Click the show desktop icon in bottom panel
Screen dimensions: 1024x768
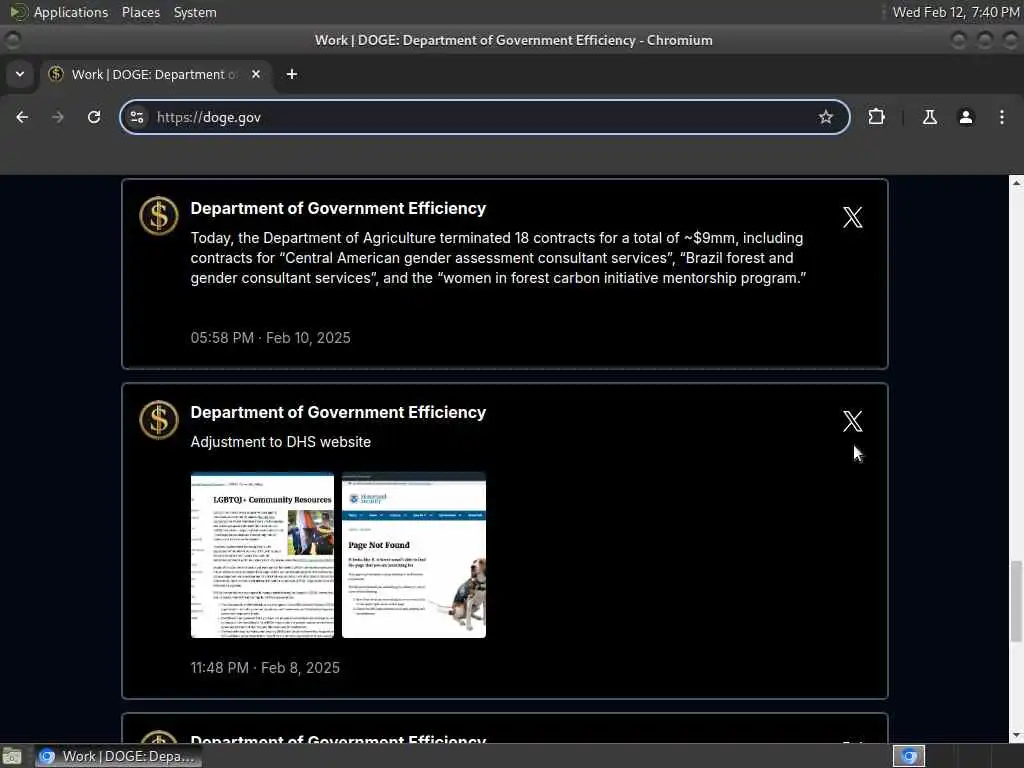tap(12, 756)
